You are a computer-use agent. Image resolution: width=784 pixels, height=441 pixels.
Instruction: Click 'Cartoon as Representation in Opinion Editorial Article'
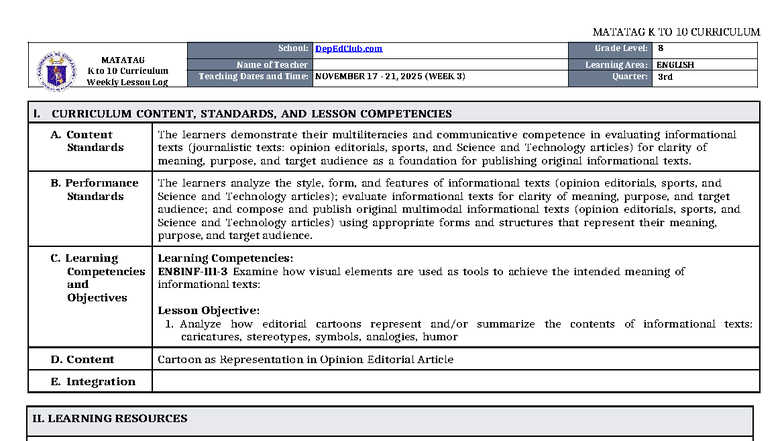(x=306, y=360)
